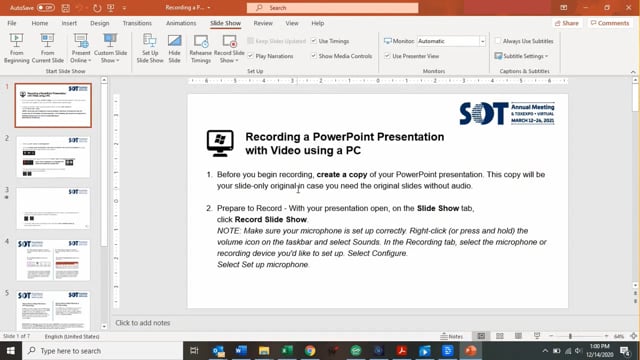Switch to Slide Sorter view in status bar

(500, 336)
